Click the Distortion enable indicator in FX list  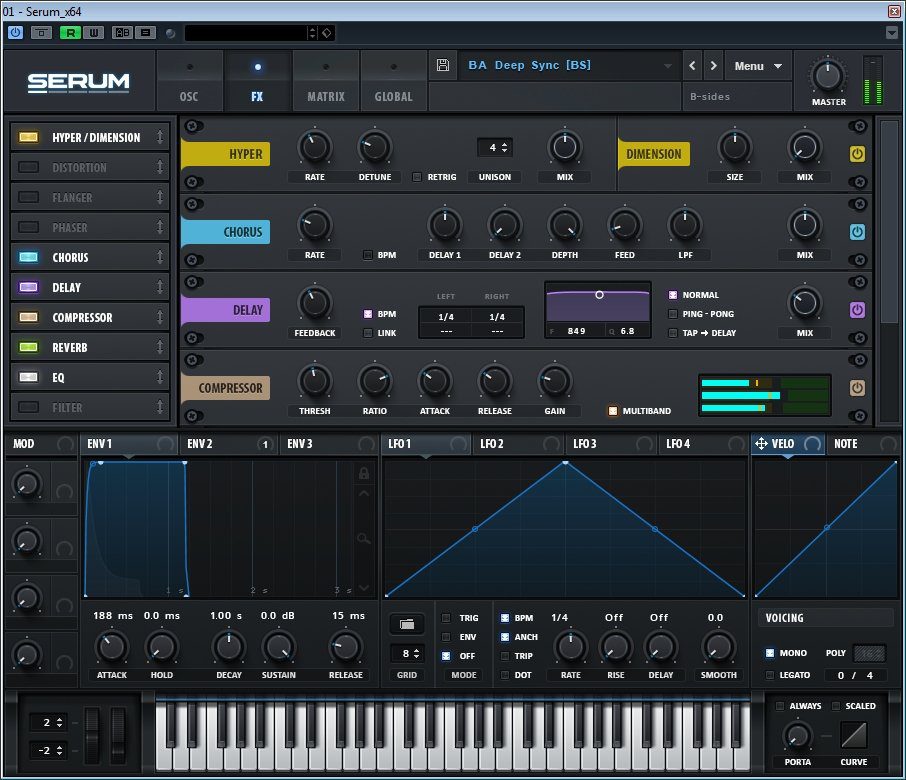(28, 167)
